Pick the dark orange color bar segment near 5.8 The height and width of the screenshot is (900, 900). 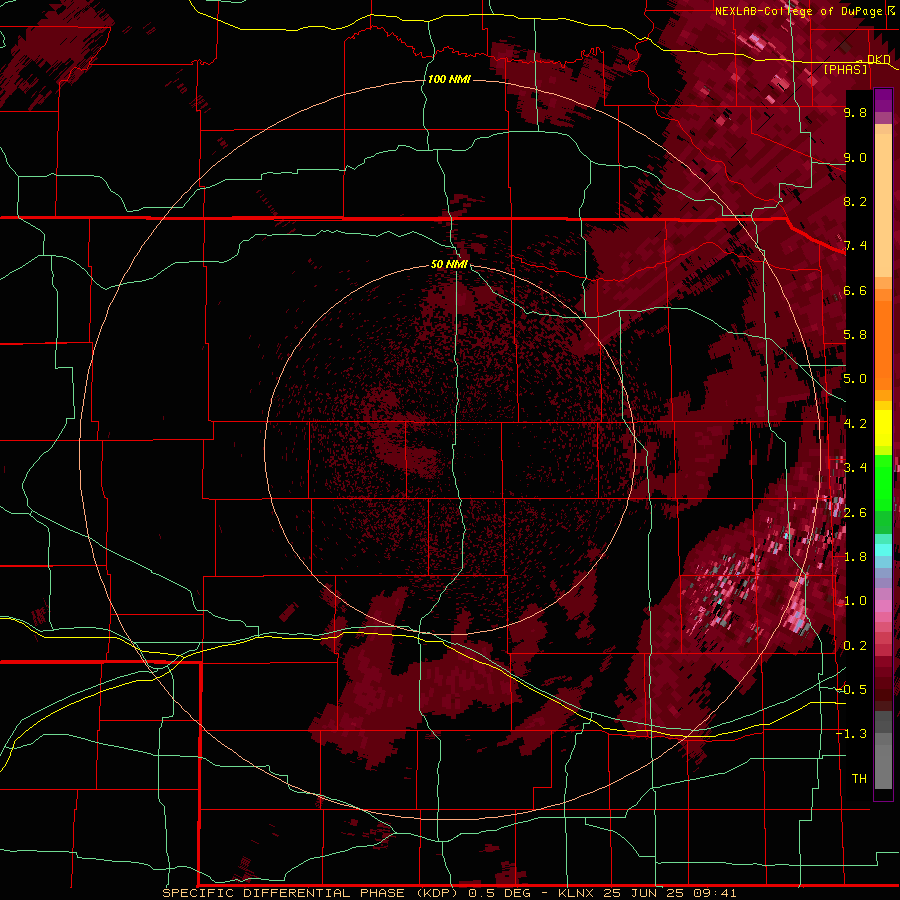[883, 339]
